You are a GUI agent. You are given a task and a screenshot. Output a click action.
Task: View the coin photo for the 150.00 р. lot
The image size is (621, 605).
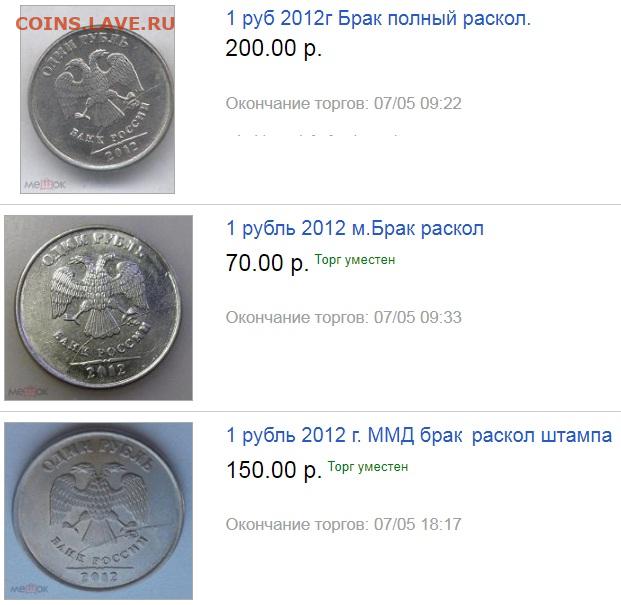[x=99, y=511]
